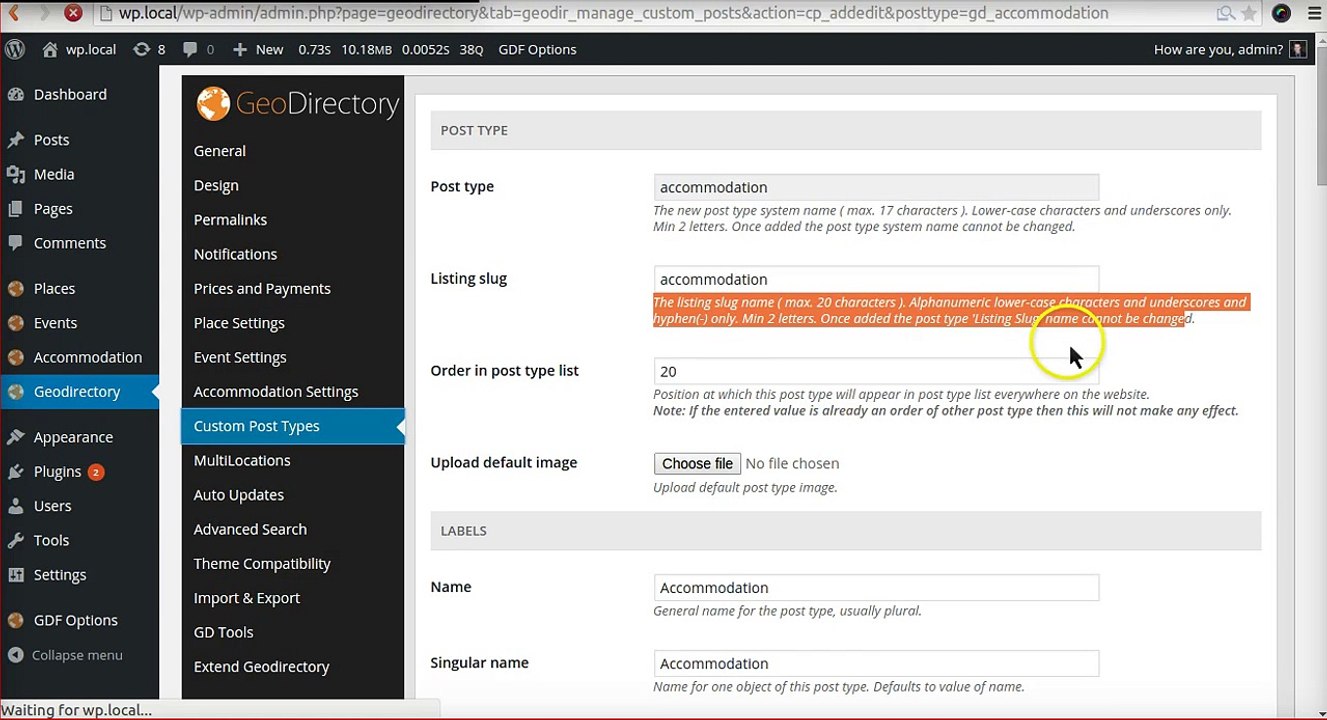Screen dimensions: 1327x720
Task: Click the Singular name input field
Action: coord(876,663)
